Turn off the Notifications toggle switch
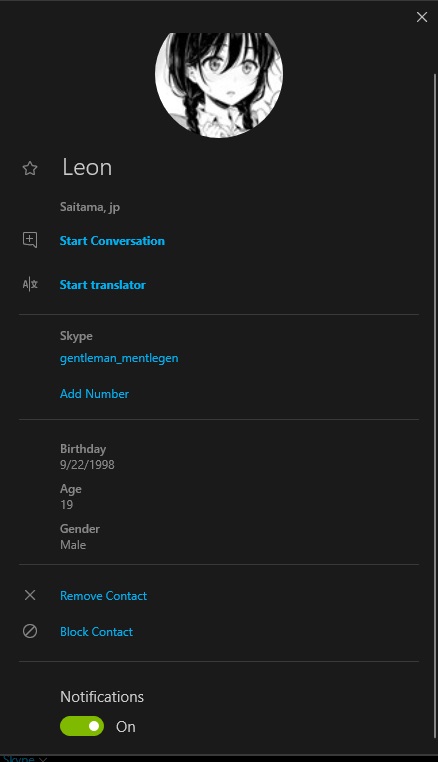The height and width of the screenshot is (762, 438). click(x=82, y=726)
